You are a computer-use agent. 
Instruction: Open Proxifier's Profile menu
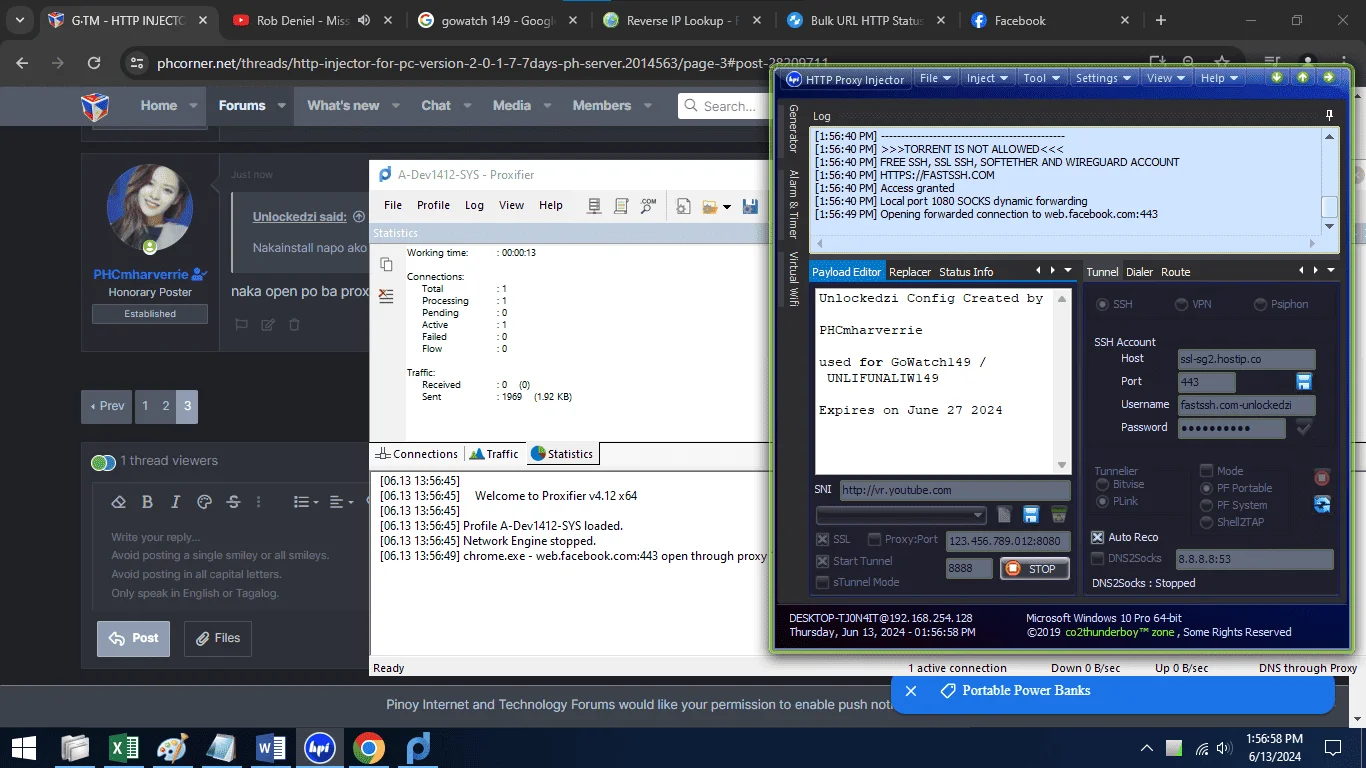433,205
